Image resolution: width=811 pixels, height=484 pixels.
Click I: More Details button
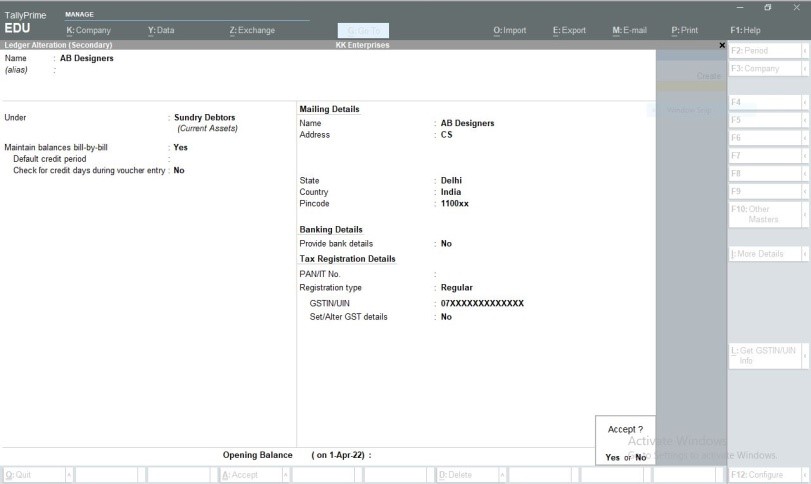tap(765, 254)
